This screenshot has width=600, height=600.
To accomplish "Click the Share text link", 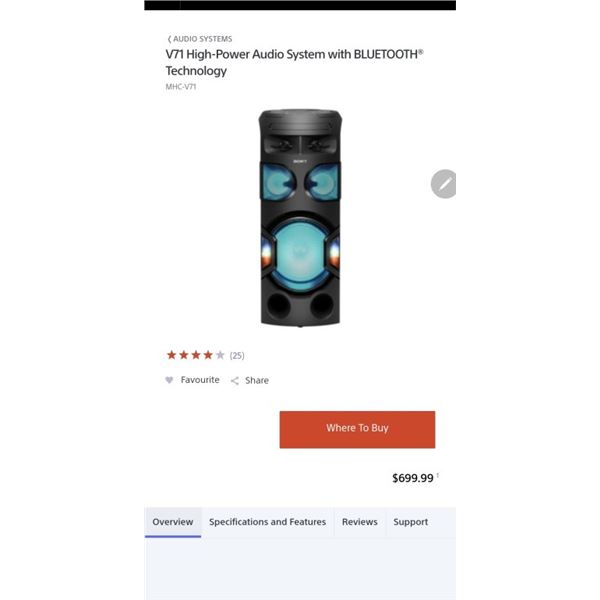I will point(257,380).
